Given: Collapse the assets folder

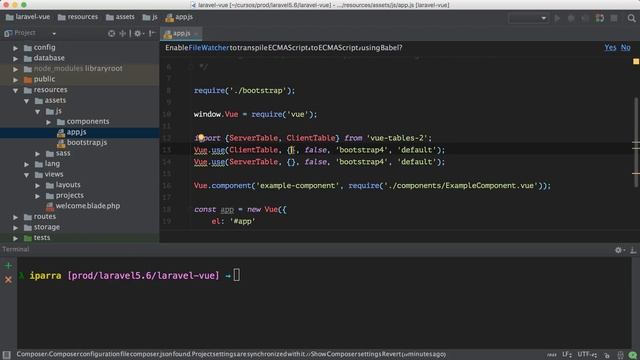Looking at the screenshot, I should pos(27,101).
